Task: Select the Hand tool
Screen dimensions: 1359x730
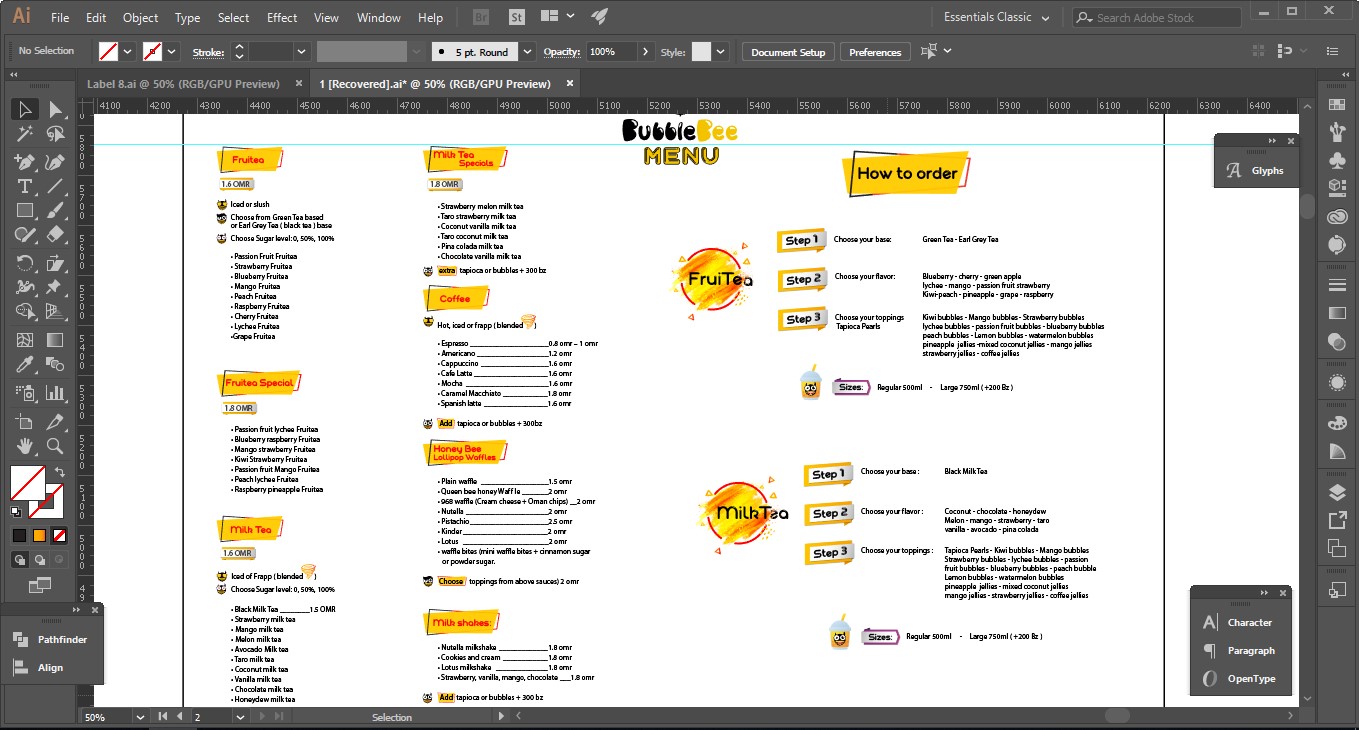Action: [25, 446]
